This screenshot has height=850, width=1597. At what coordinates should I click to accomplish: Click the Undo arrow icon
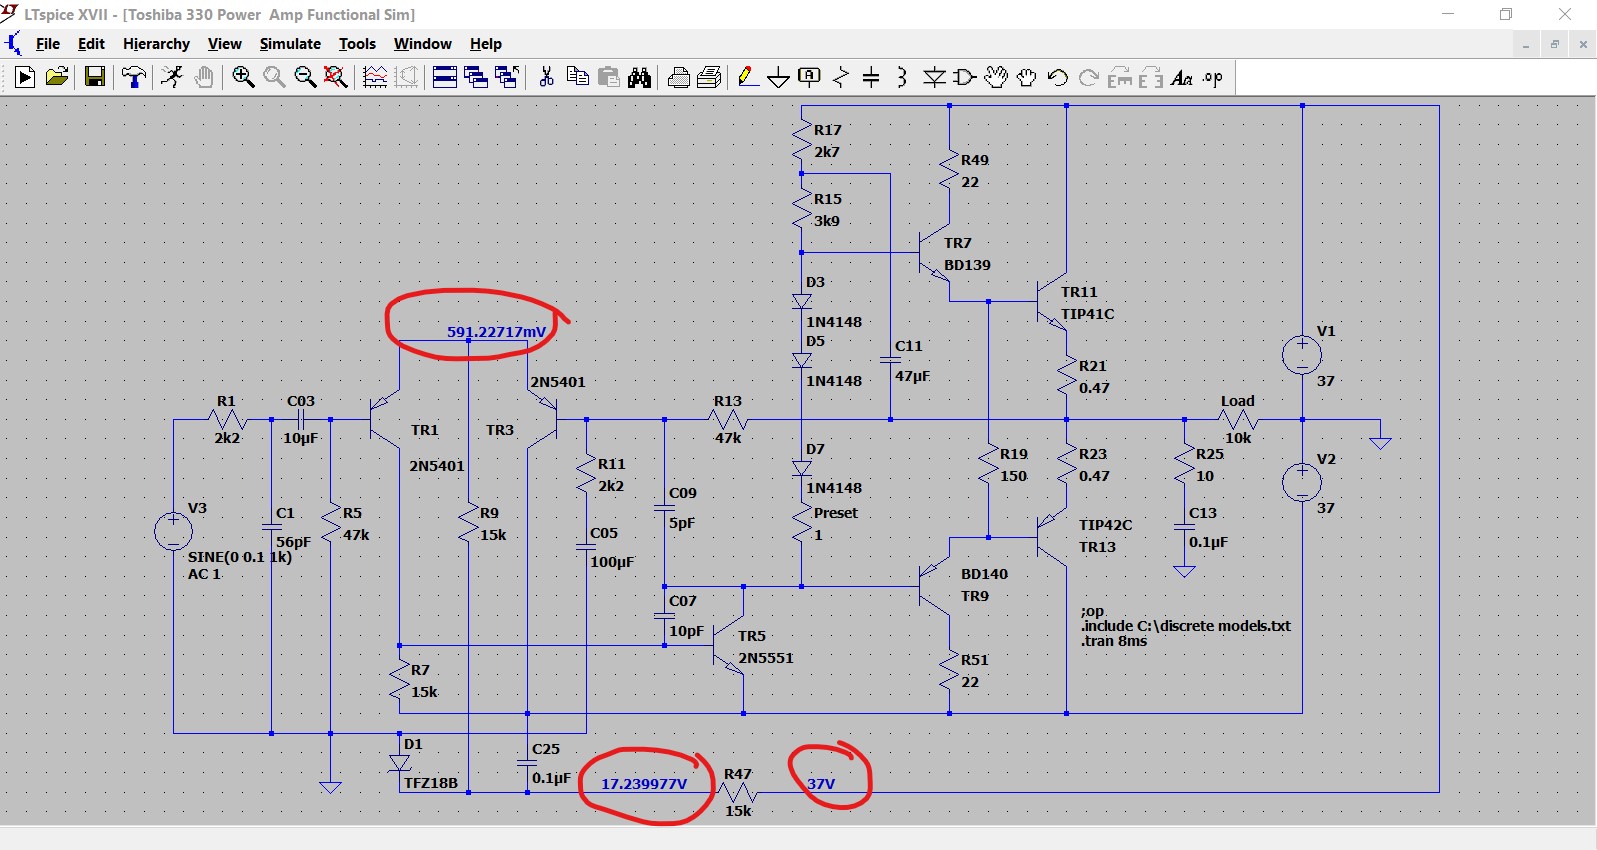[x=1057, y=77]
